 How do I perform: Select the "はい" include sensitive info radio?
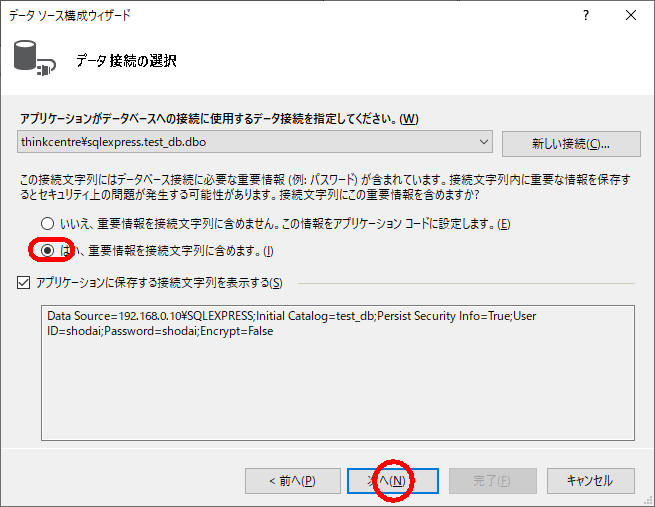click(x=47, y=249)
